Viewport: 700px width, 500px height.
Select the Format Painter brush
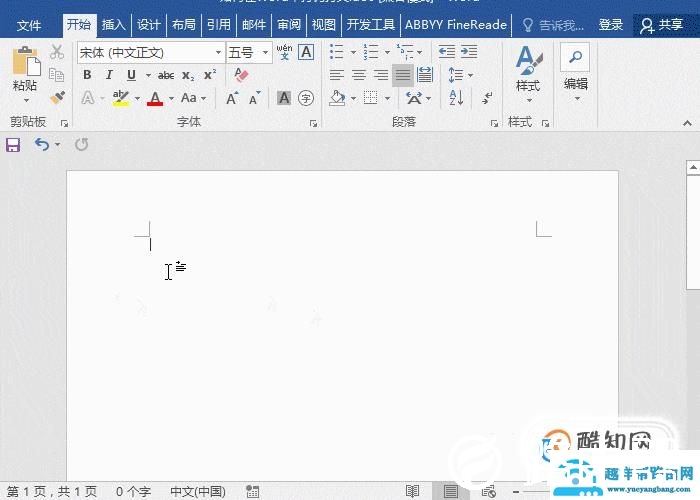(57, 97)
